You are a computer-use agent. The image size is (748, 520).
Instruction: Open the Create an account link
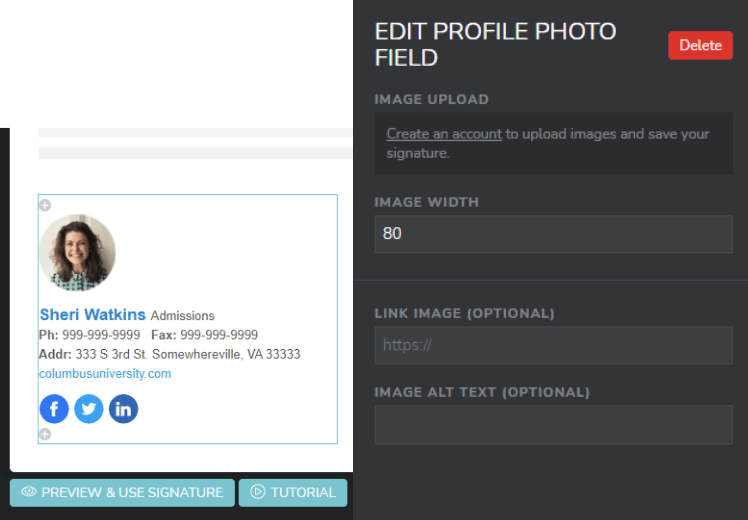pos(444,134)
